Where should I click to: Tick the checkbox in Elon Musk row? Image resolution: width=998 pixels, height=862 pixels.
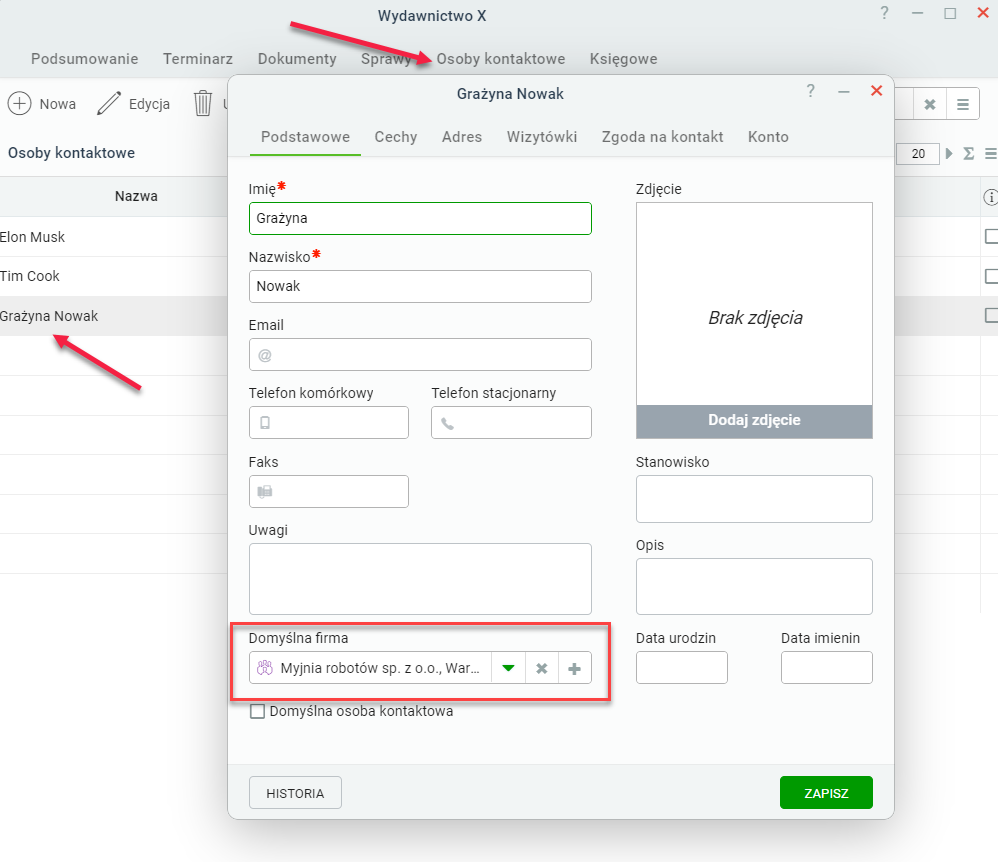tap(991, 236)
